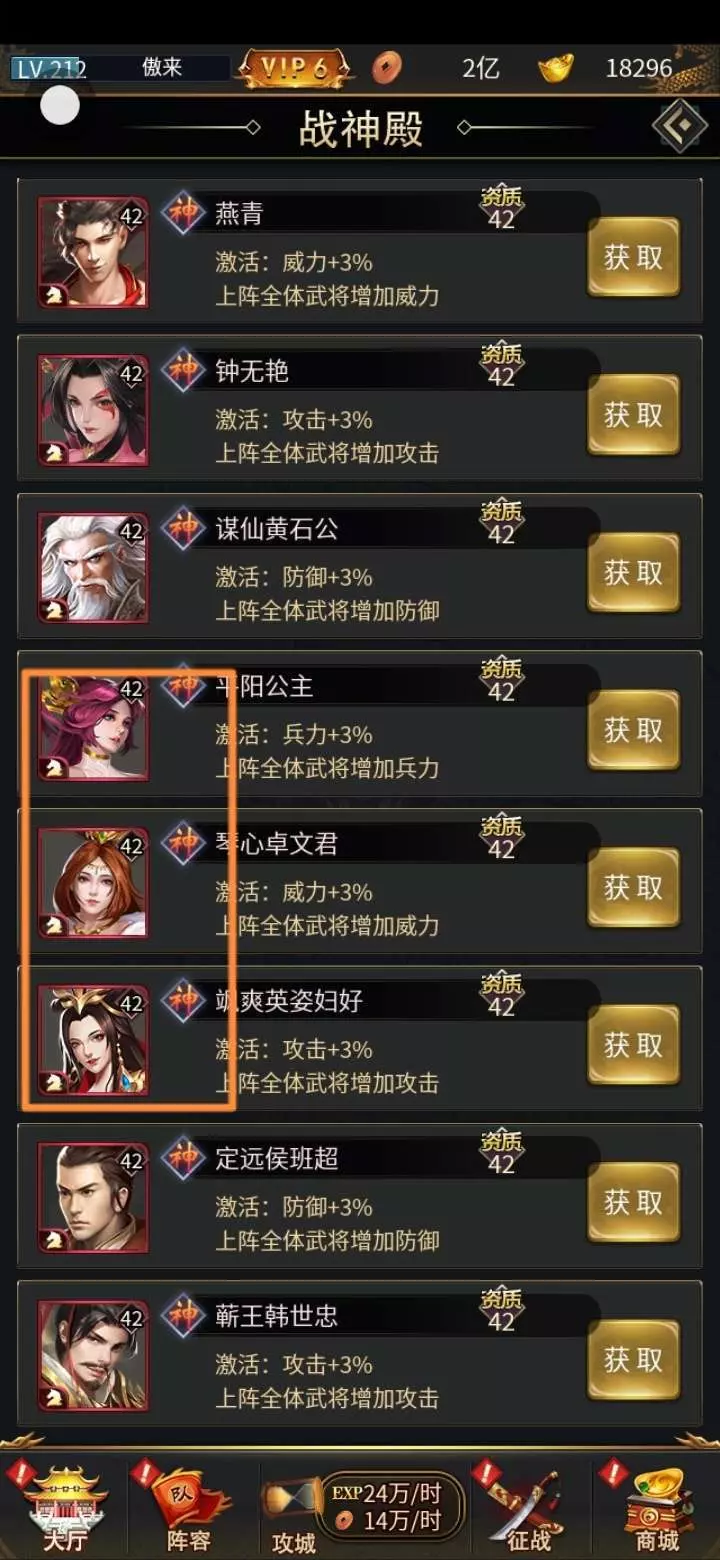Tap the diamond back icon near title
720x1560 pixels.
[680, 126]
